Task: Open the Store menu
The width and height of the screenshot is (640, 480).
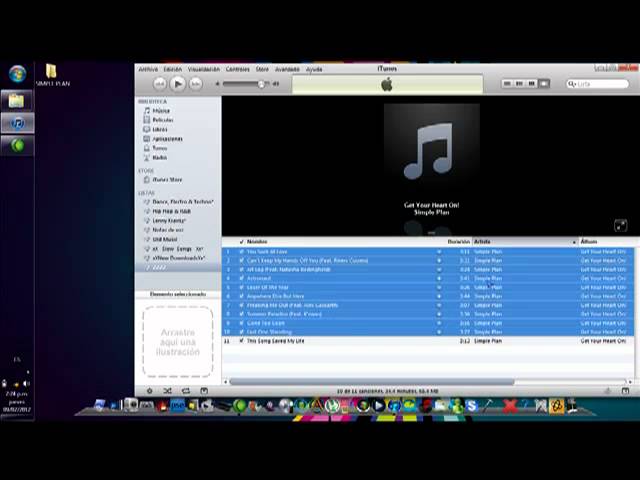Action: click(x=262, y=69)
